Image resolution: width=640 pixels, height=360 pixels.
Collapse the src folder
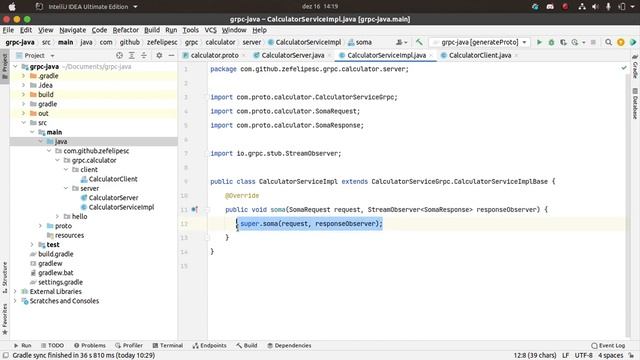(x=24, y=123)
